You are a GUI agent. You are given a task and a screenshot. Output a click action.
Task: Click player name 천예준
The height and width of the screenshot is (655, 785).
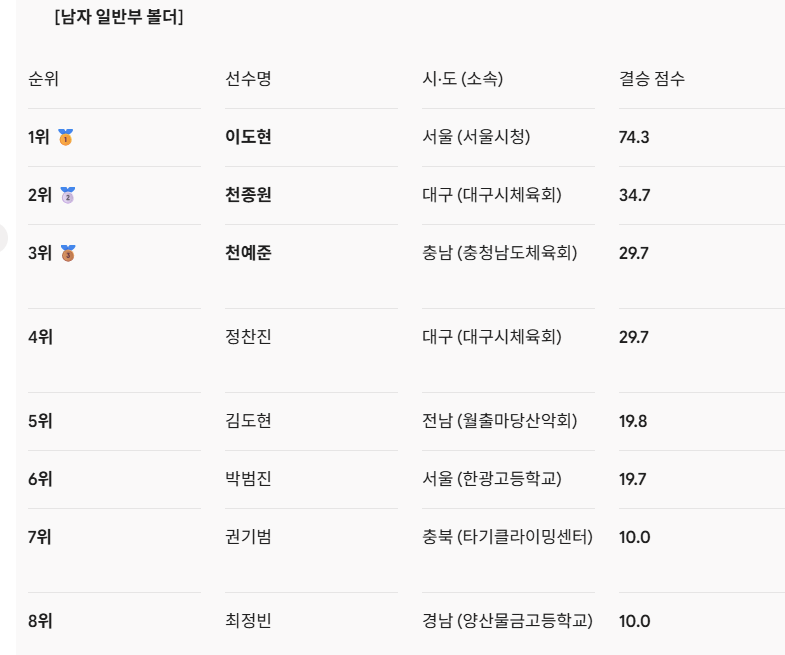[x=248, y=253]
